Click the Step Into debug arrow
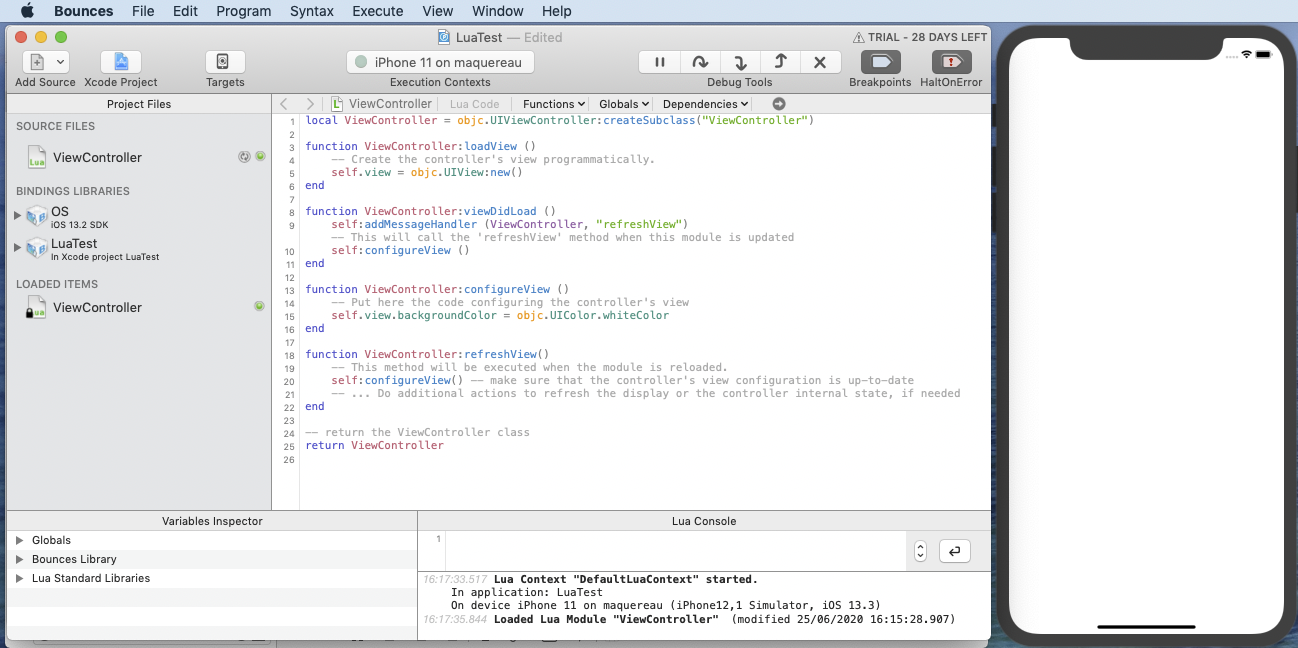This screenshot has width=1298, height=648. click(740, 62)
